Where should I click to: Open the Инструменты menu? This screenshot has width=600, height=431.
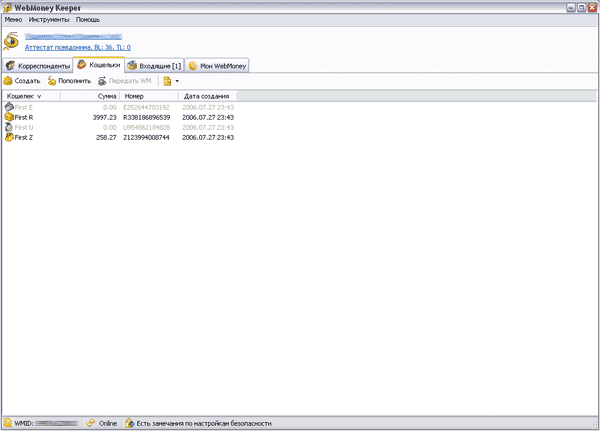click(49, 20)
